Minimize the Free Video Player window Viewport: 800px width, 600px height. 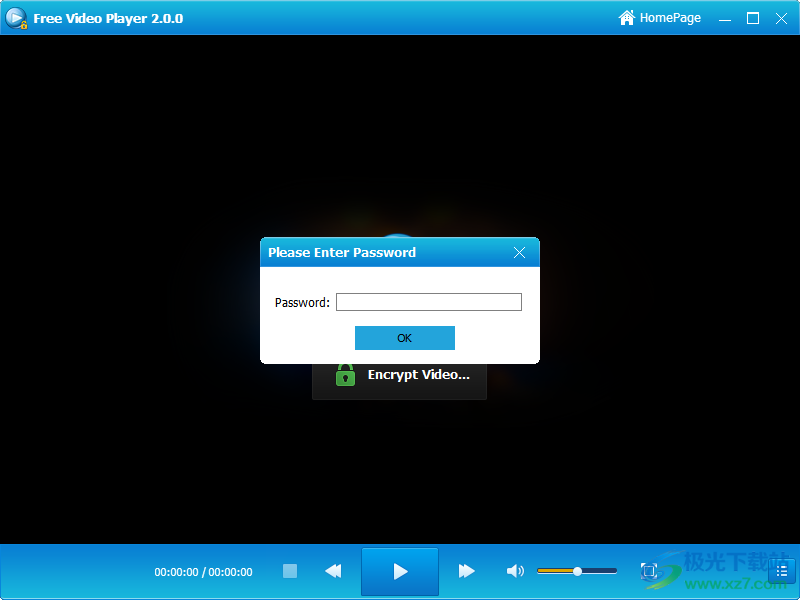pyautogui.click(x=724, y=18)
